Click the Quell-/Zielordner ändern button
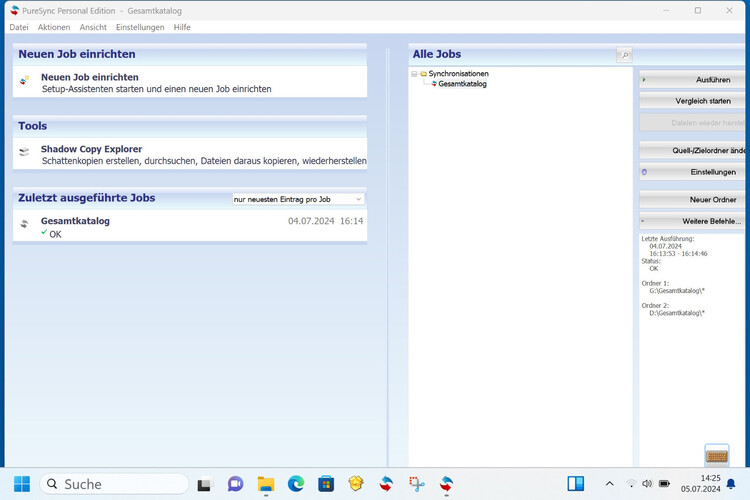Image resolution: width=750 pixels, height=500 pixels. [x=692, y=150]
